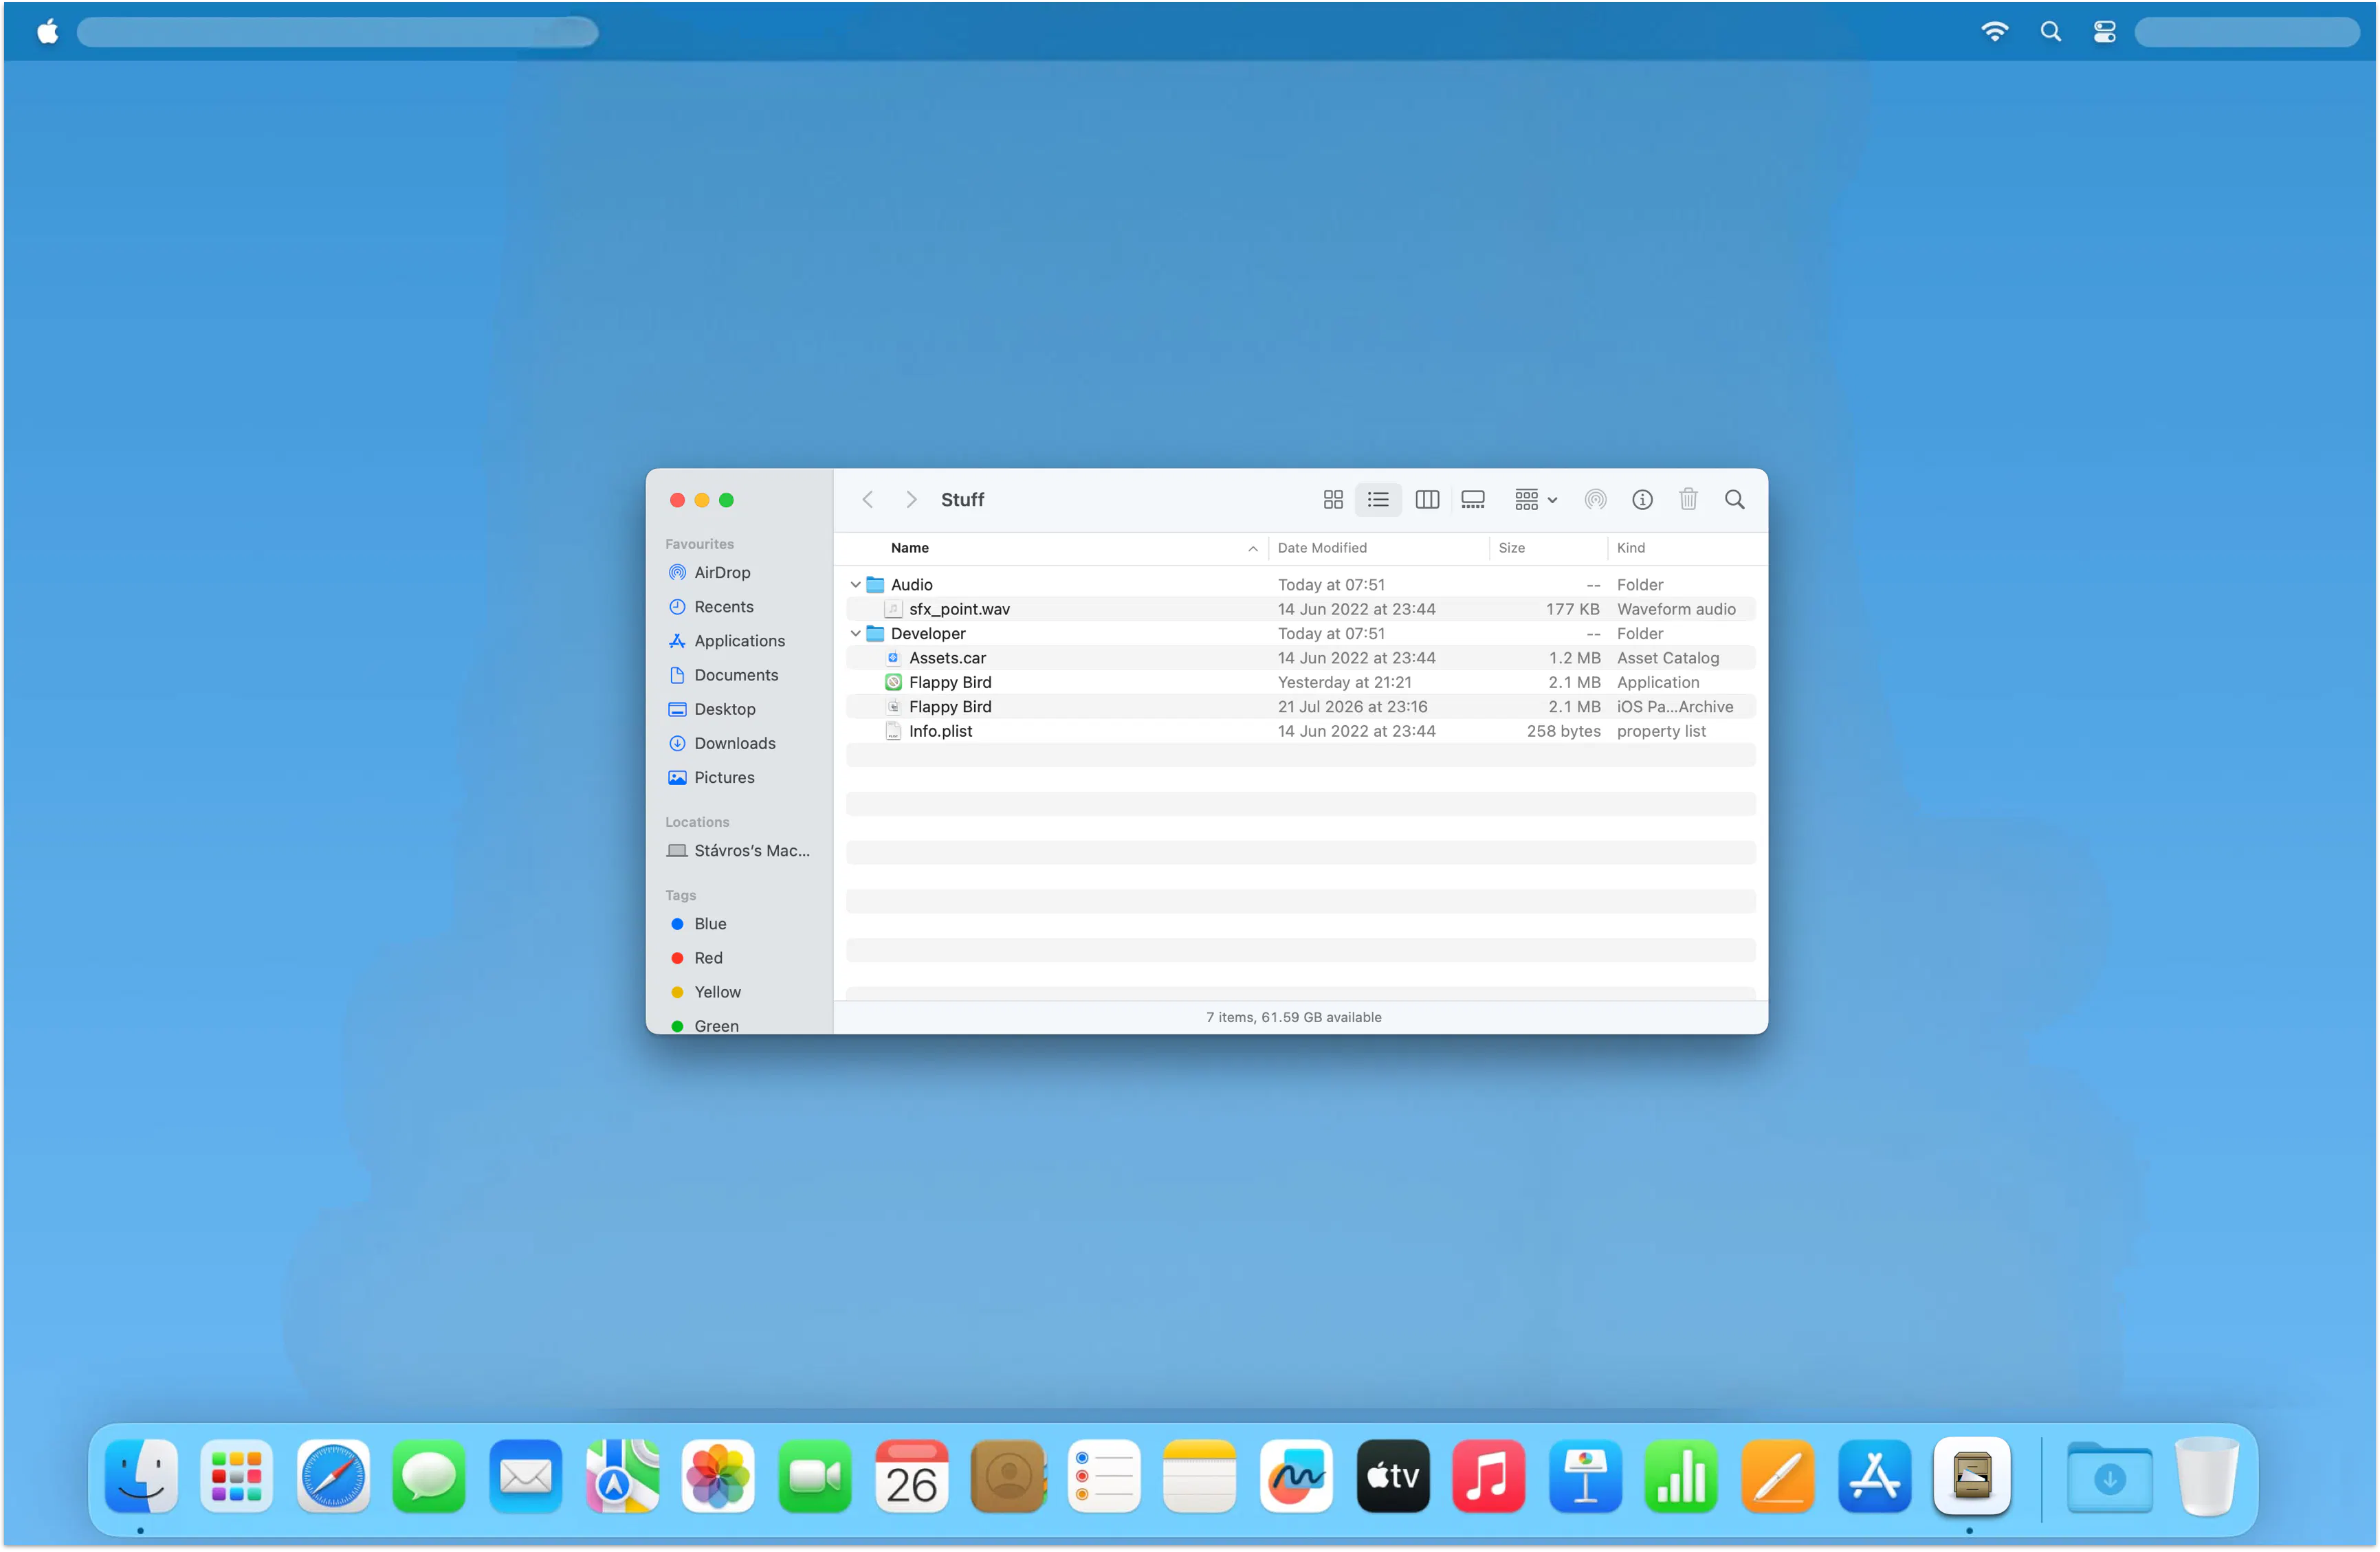Switch Finder to icon view
Screen dimensions: 2380x1552
pos(1333,499)
